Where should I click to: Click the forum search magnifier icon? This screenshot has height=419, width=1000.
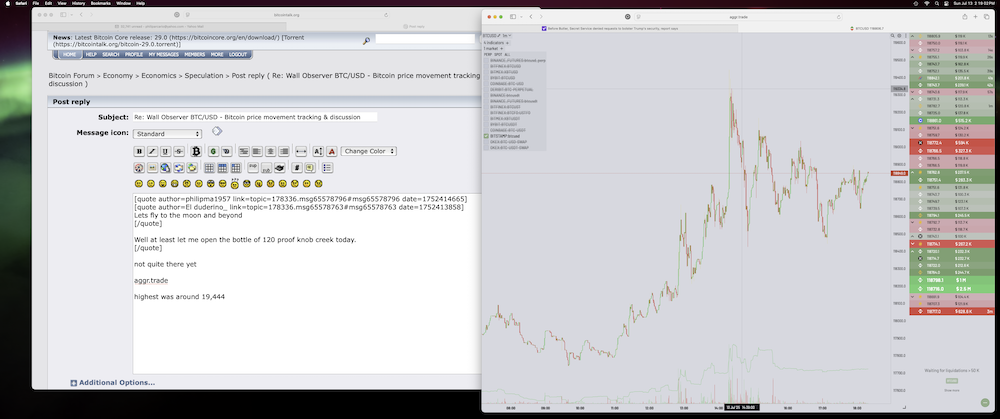[x=366, y=41]
